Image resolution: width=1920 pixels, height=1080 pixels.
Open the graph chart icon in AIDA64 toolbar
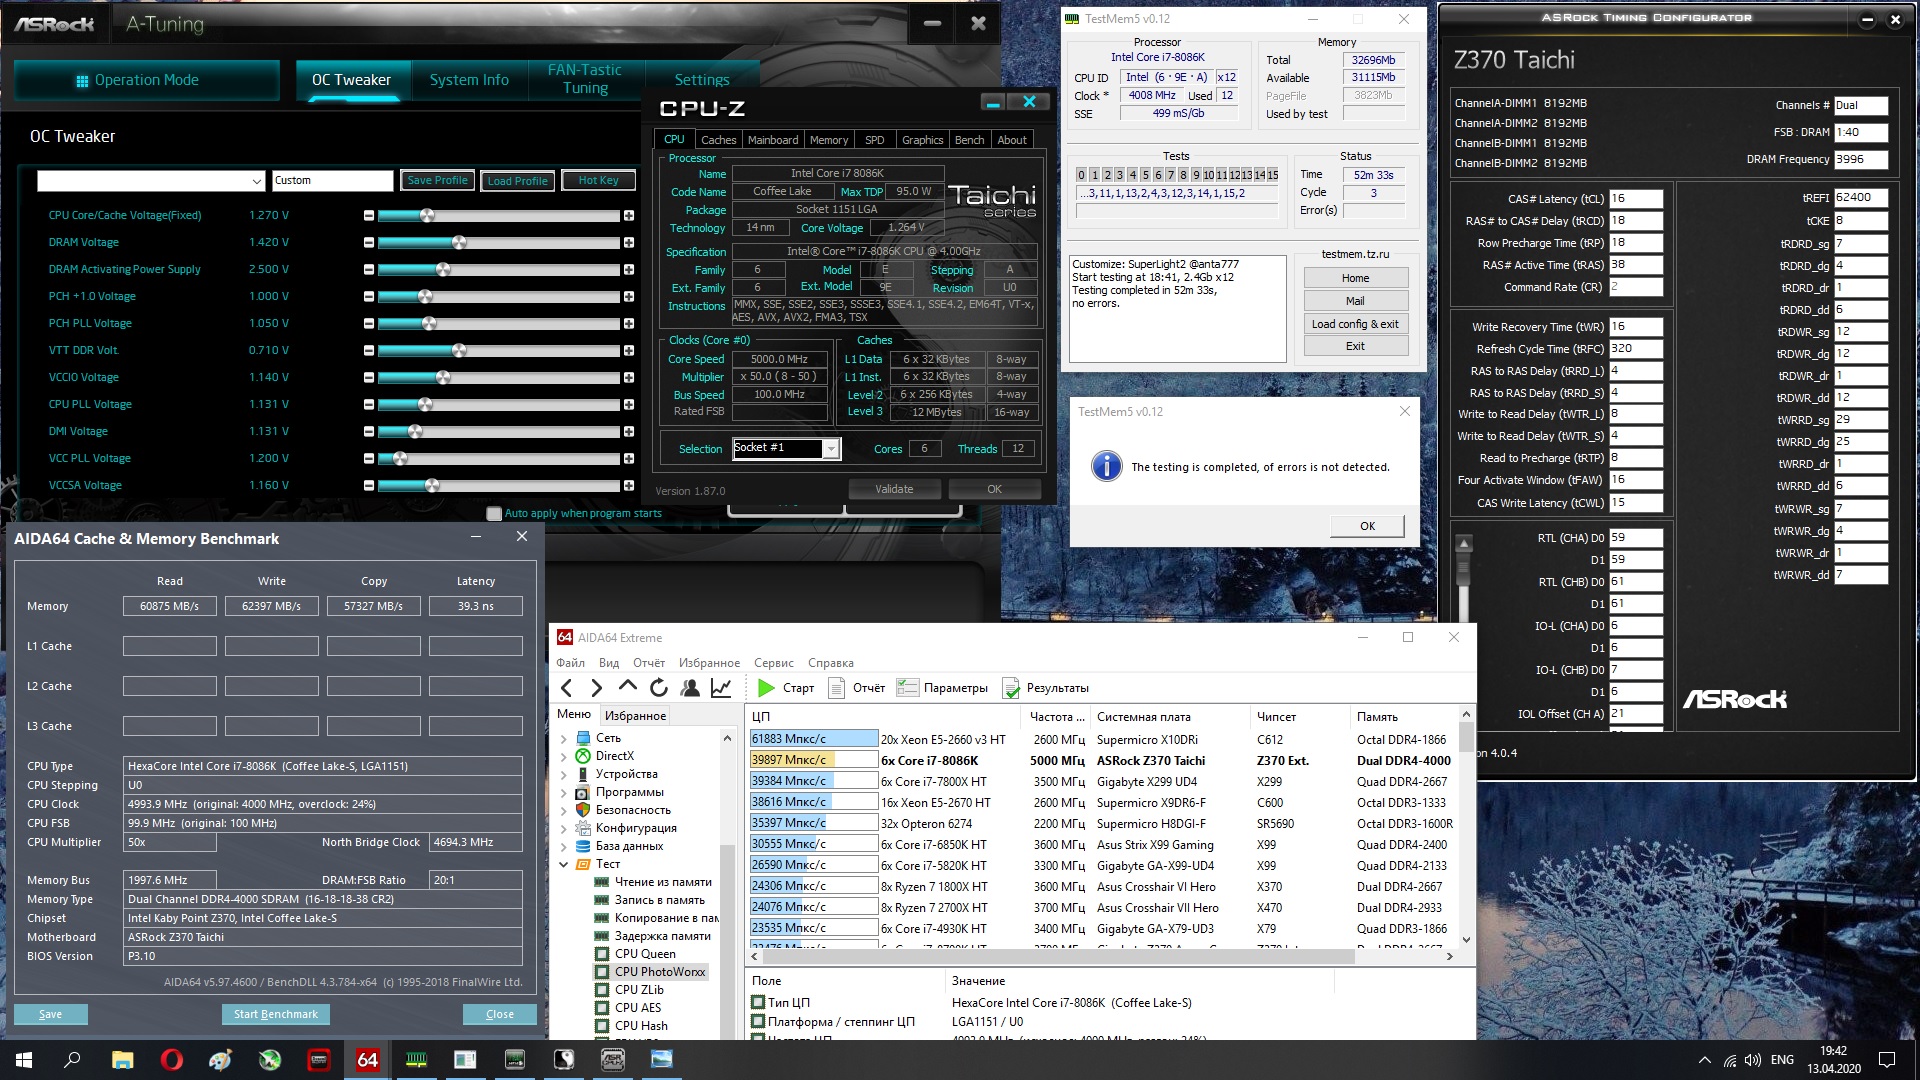click(720, 688)
